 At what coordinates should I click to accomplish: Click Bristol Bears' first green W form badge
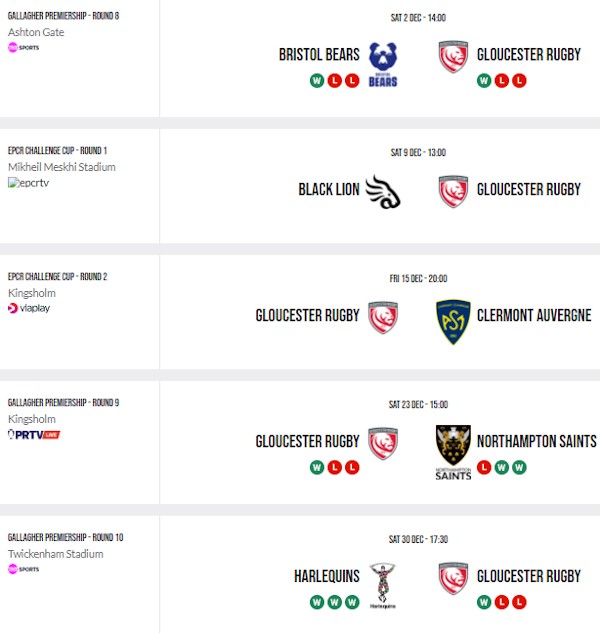(x=317, y=81)
